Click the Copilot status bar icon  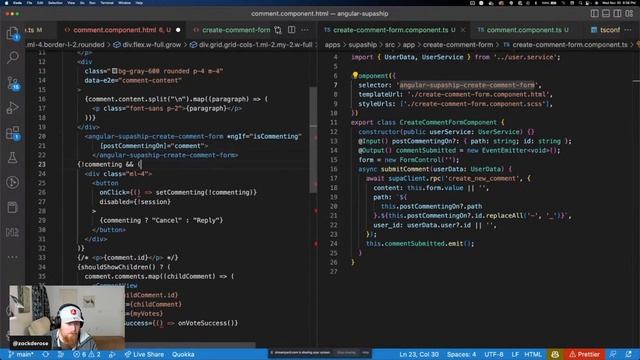tap(555, 354)
